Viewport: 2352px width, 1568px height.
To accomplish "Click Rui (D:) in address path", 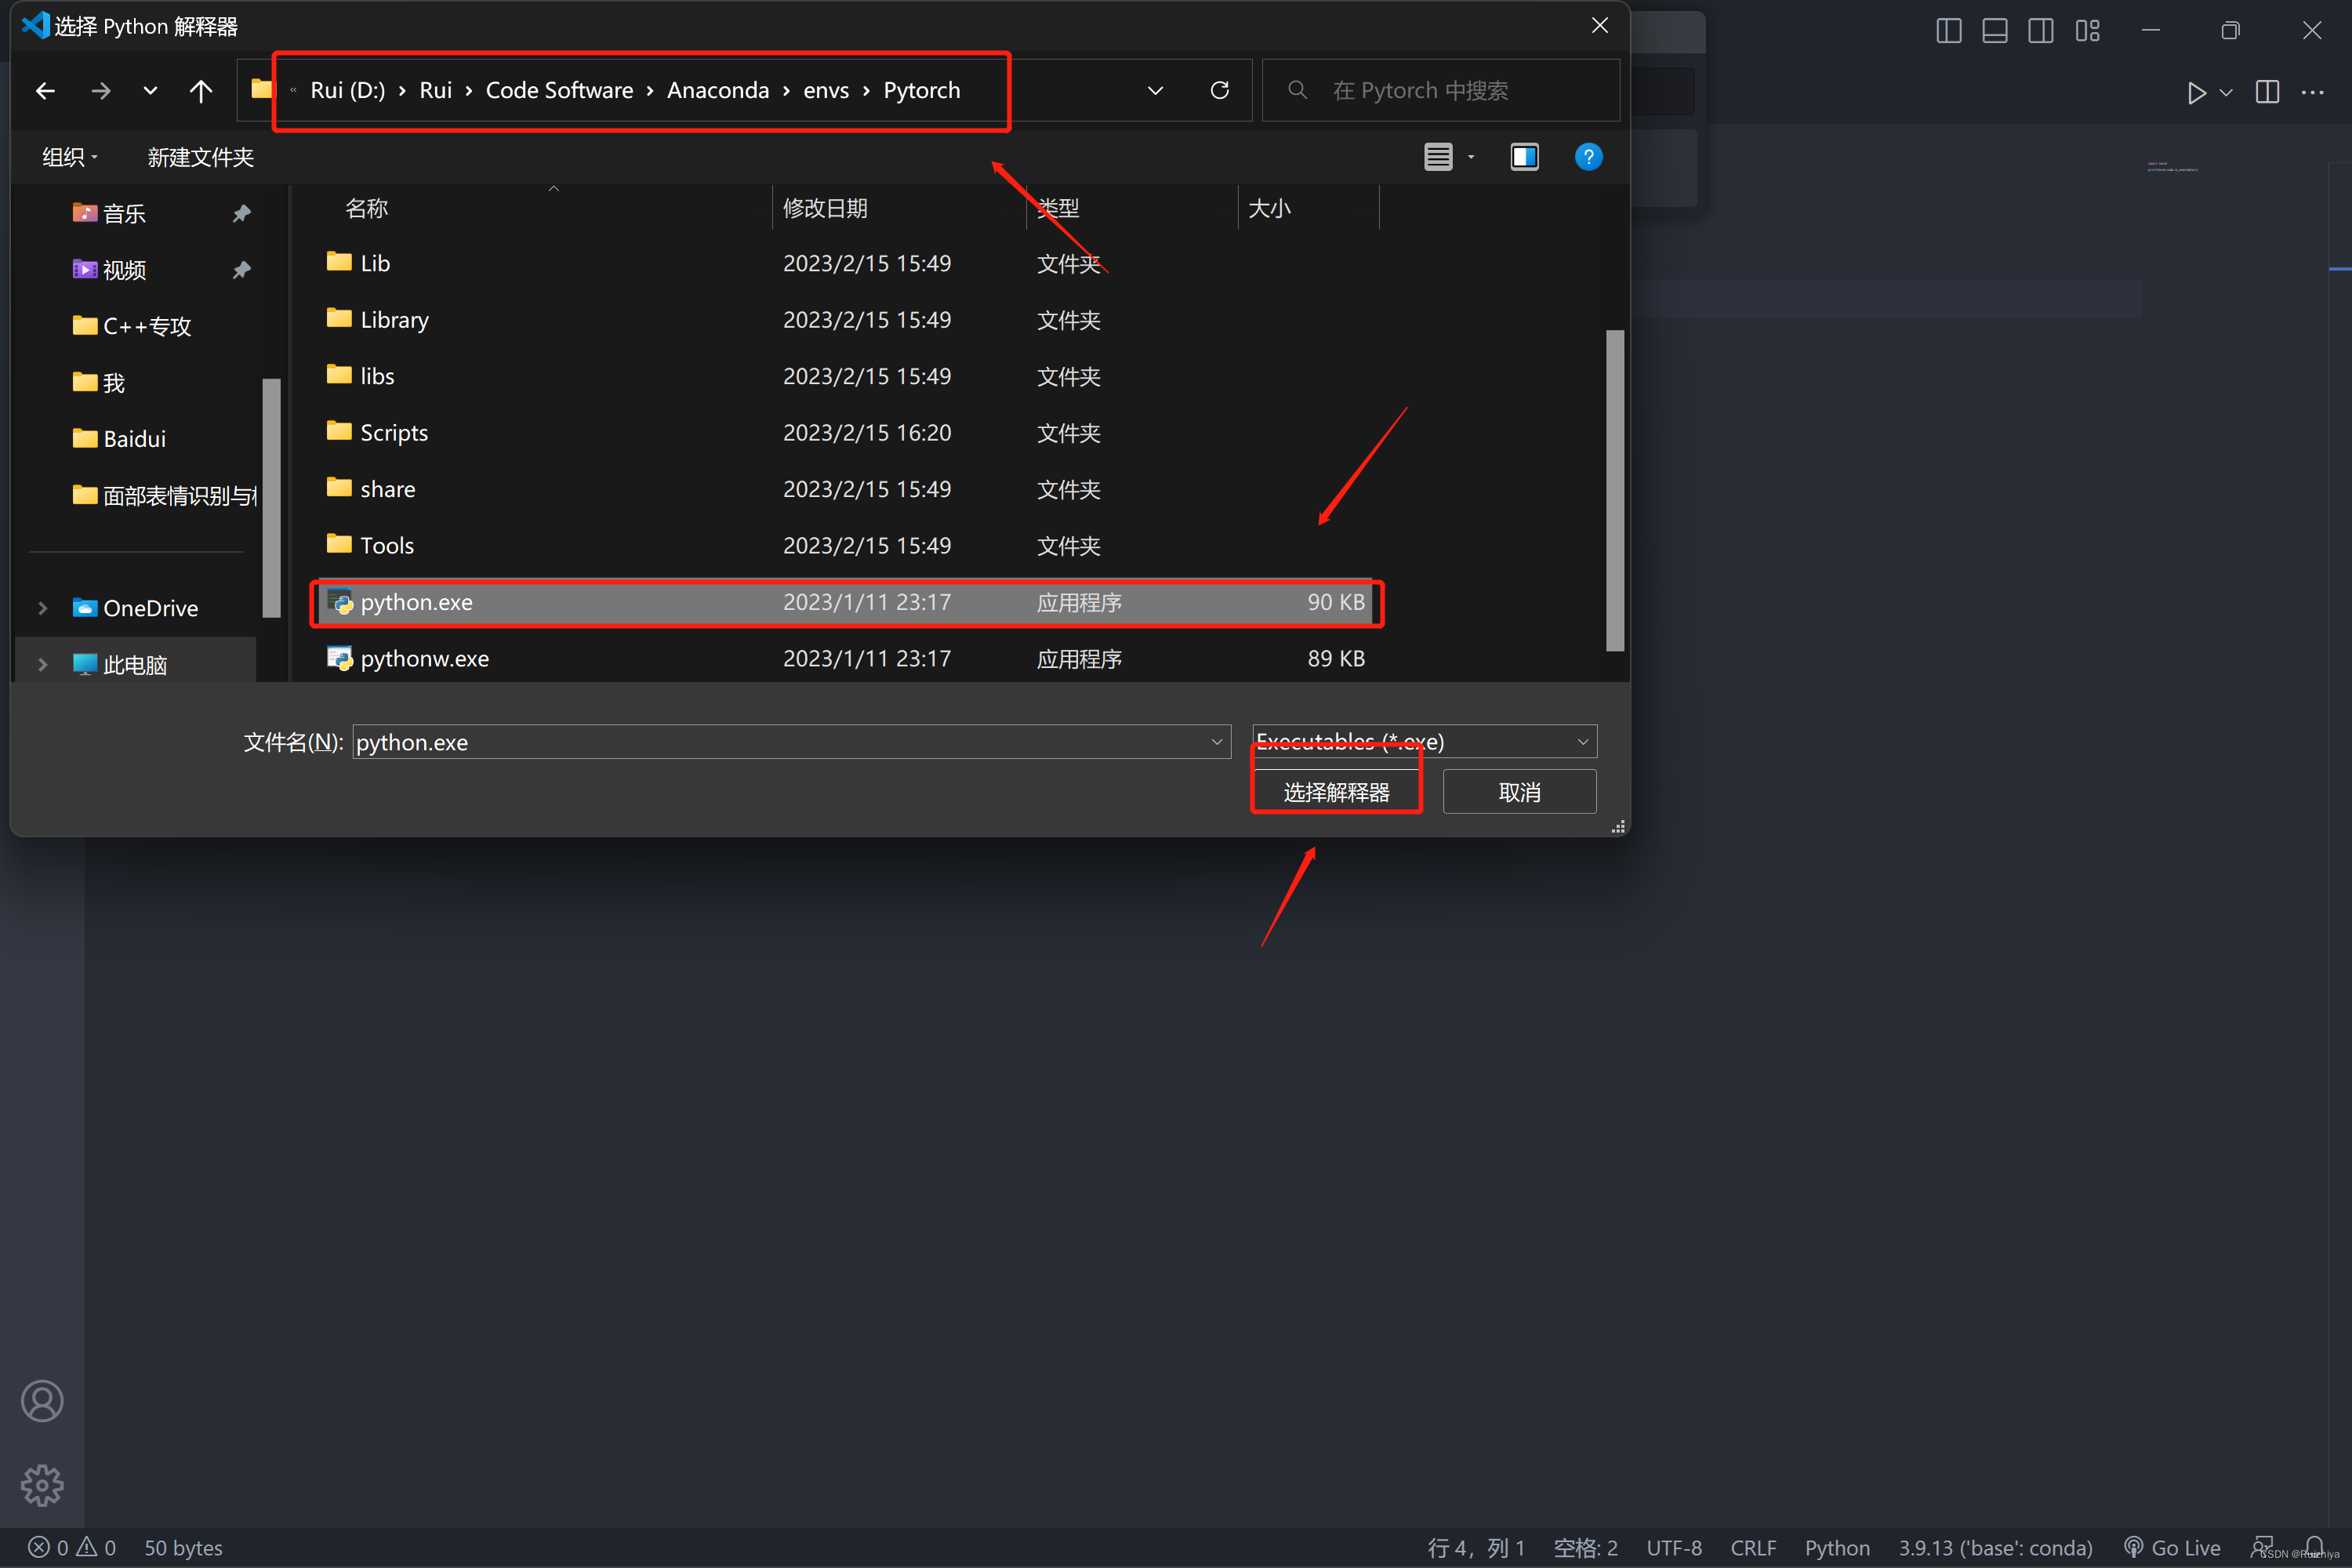I will (x=347, y=91).
